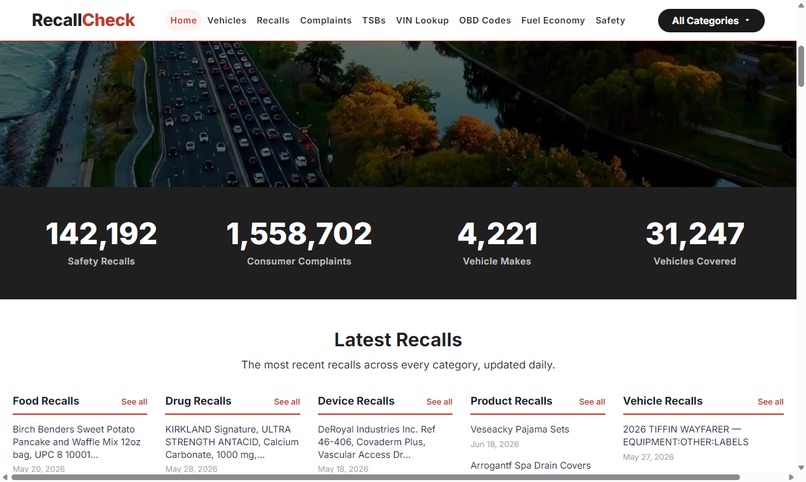Open the RecallCheck logo homepage link
Image resolution: width=806 pixels, height=482 pixels.
pyautogui.click(x=83, y=20)
